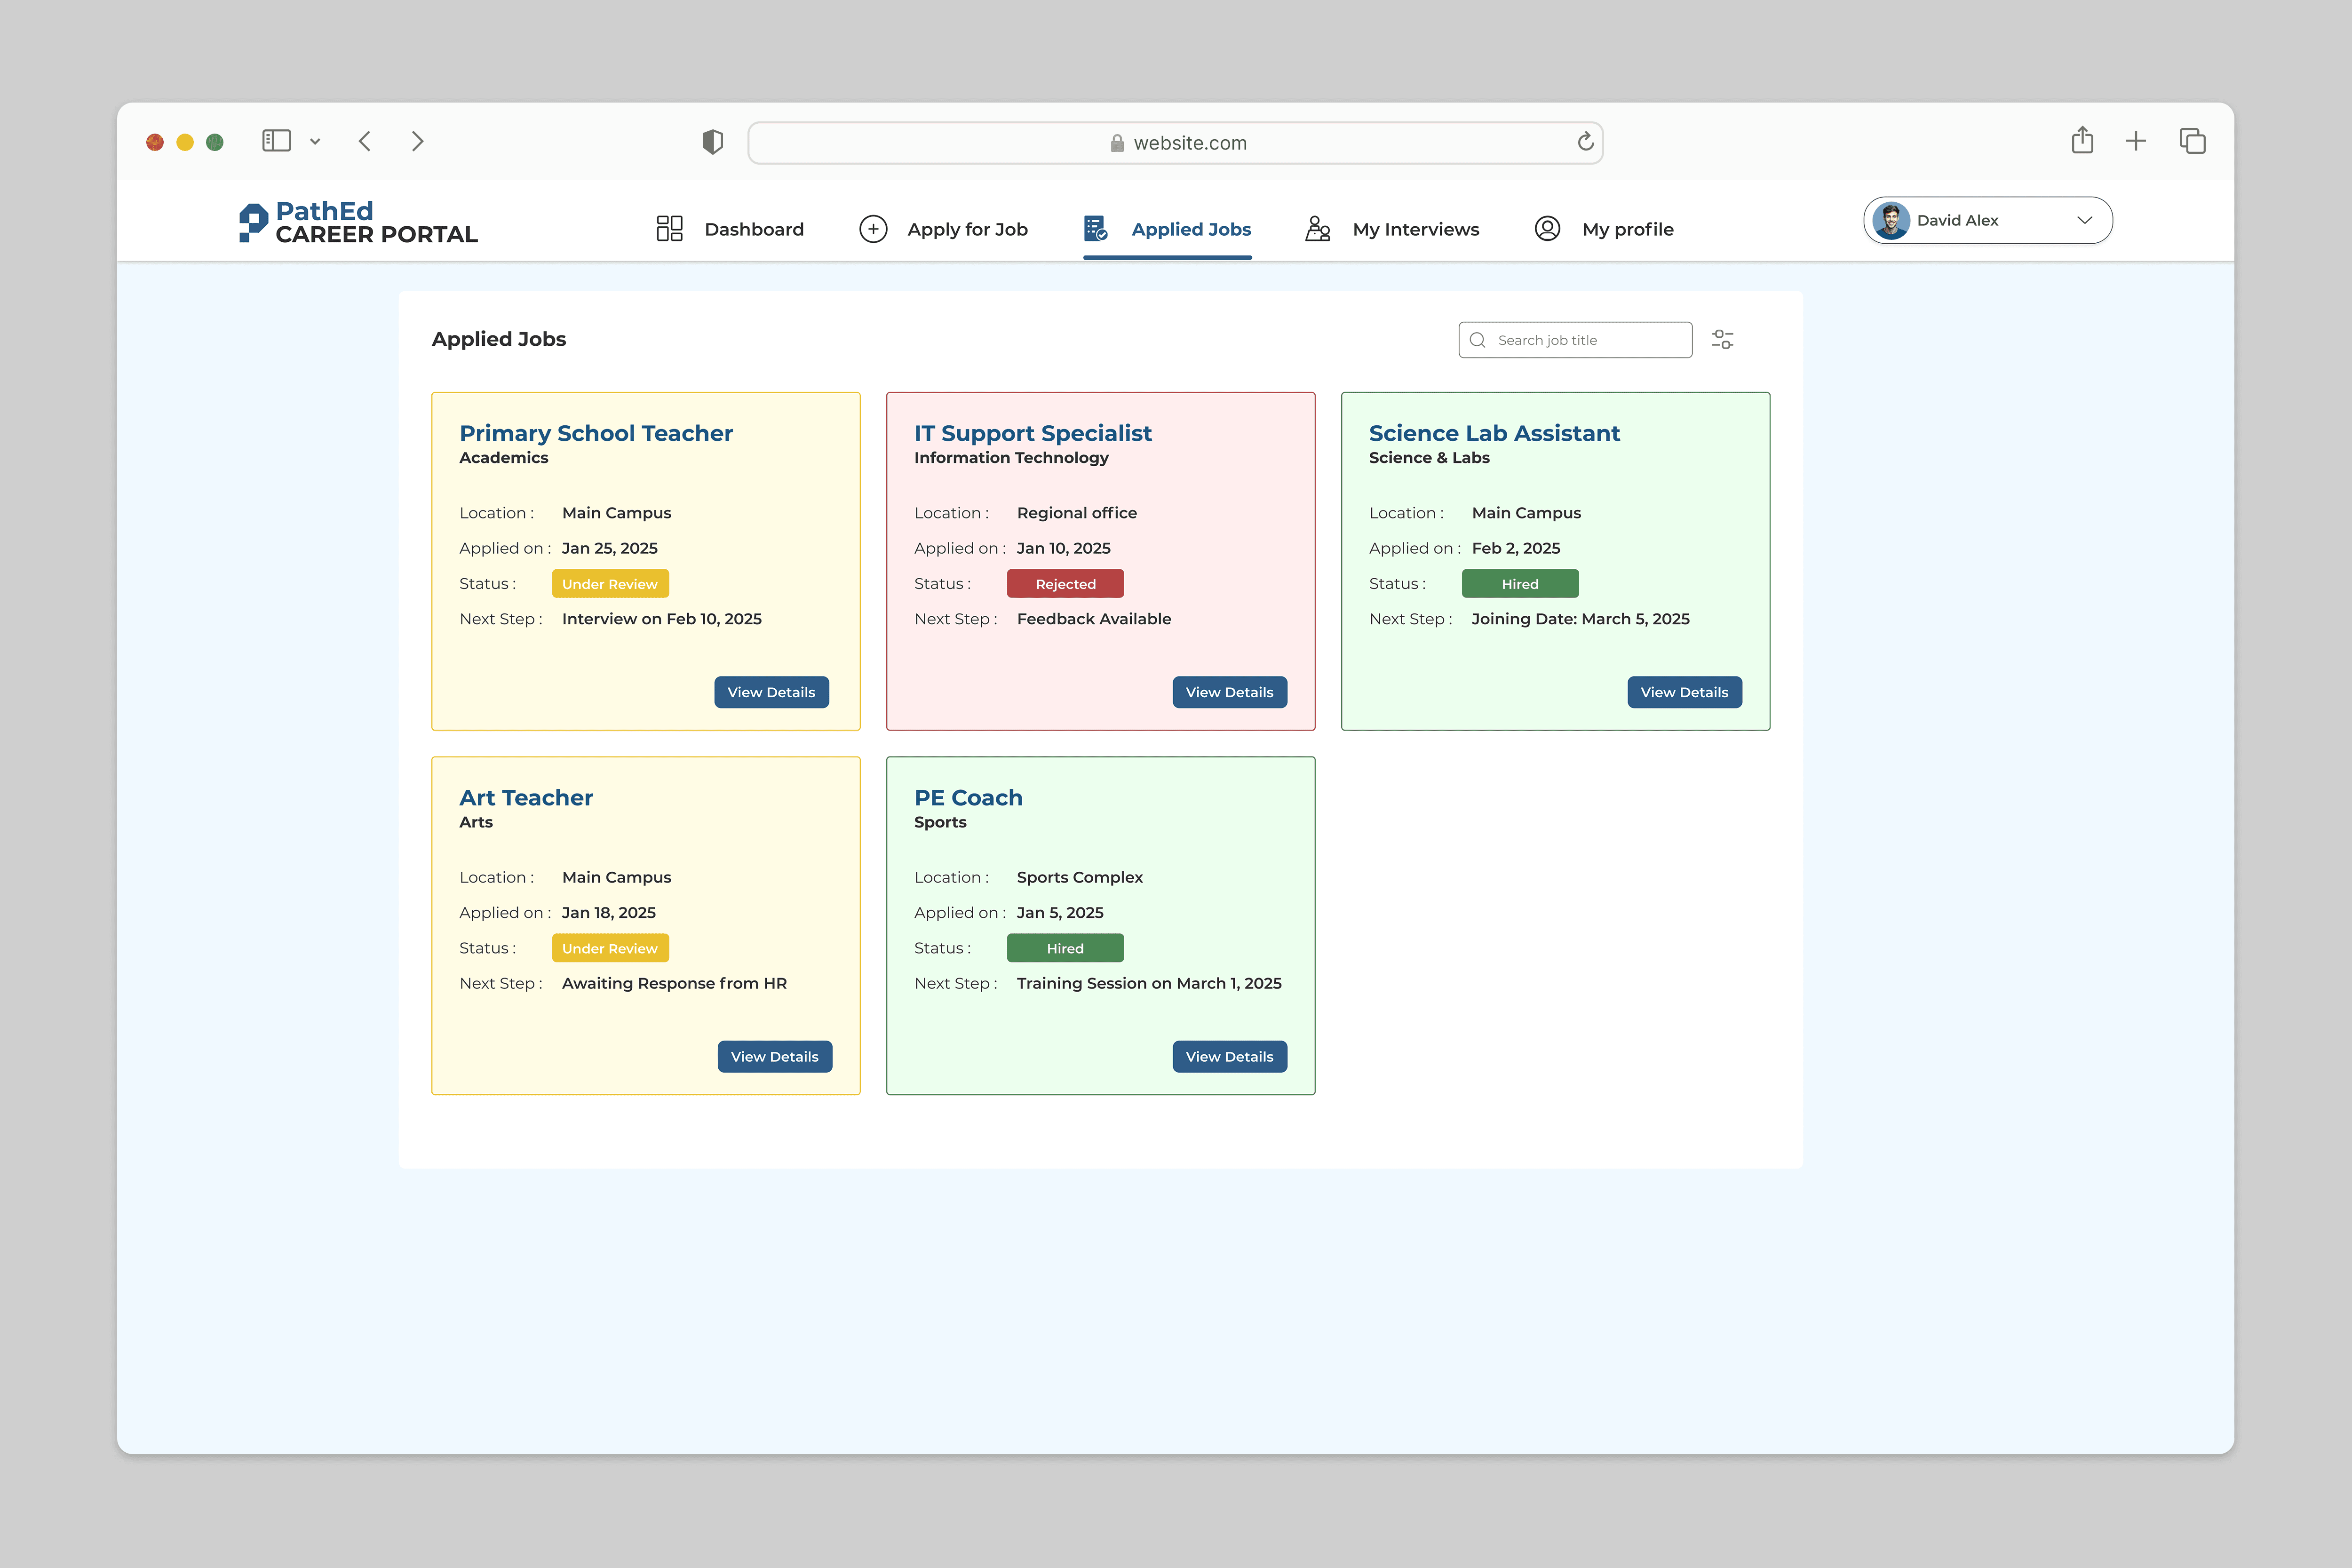This screenshot has width=2352, height=1568.
Task: Expand the David Alex account dropdown
Action: click(2084, 221)
